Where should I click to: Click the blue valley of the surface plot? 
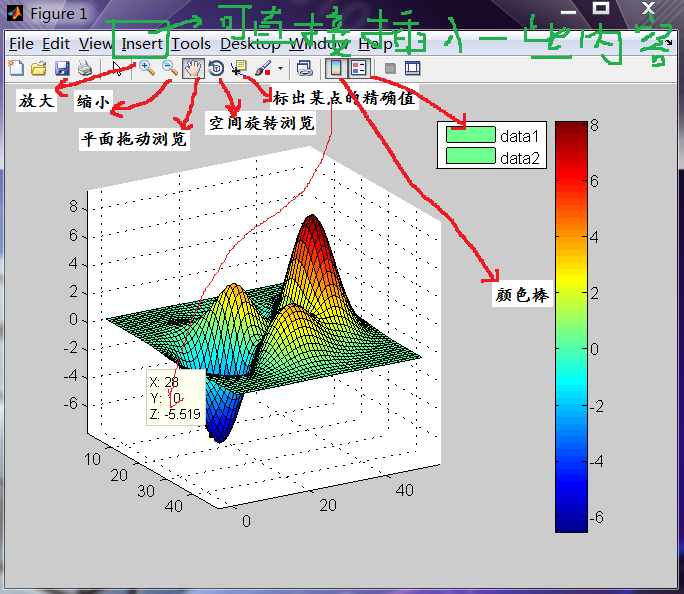(x=220, y=423)
